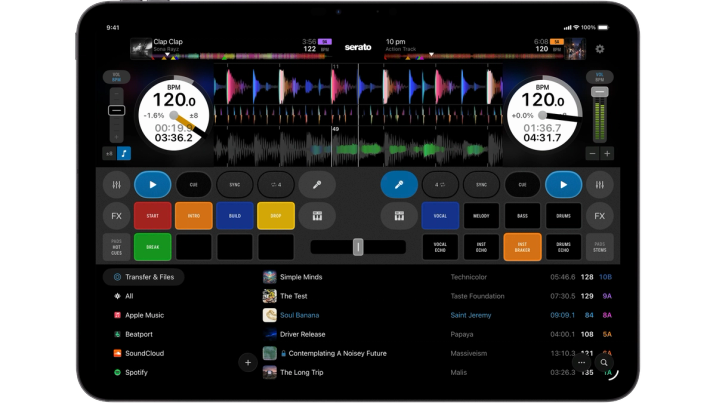
Task: Tap the INST ECHO pad
Action: (x=481, y=247)
